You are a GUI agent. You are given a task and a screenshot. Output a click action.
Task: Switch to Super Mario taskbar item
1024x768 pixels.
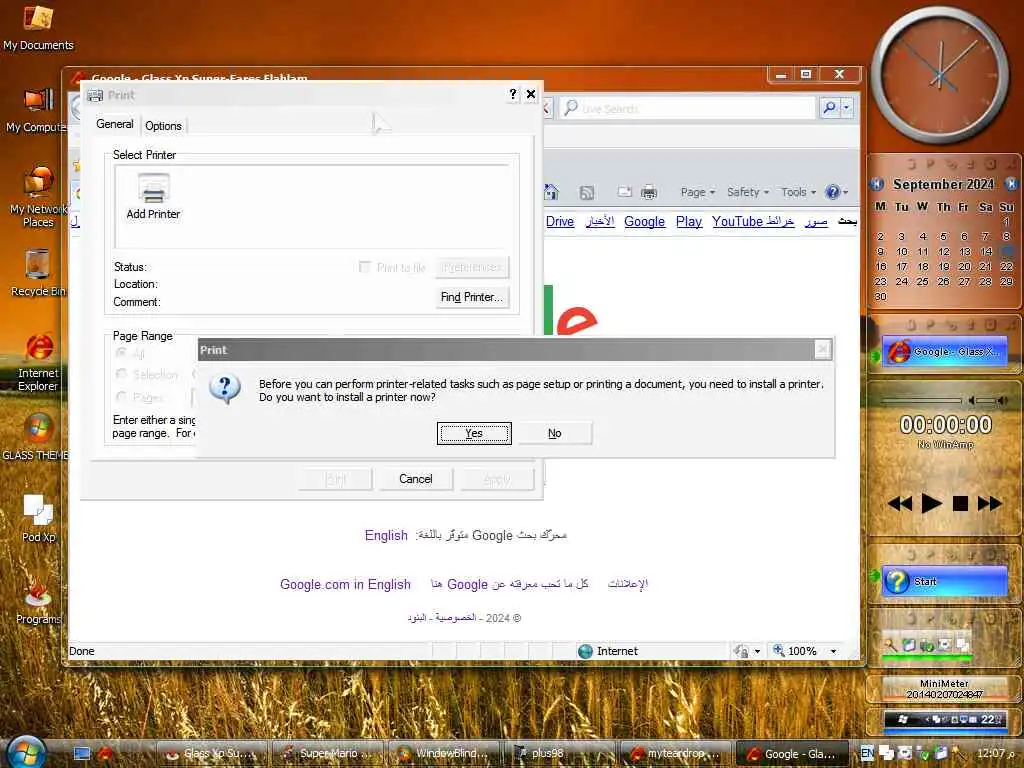(x=328, y=753)
